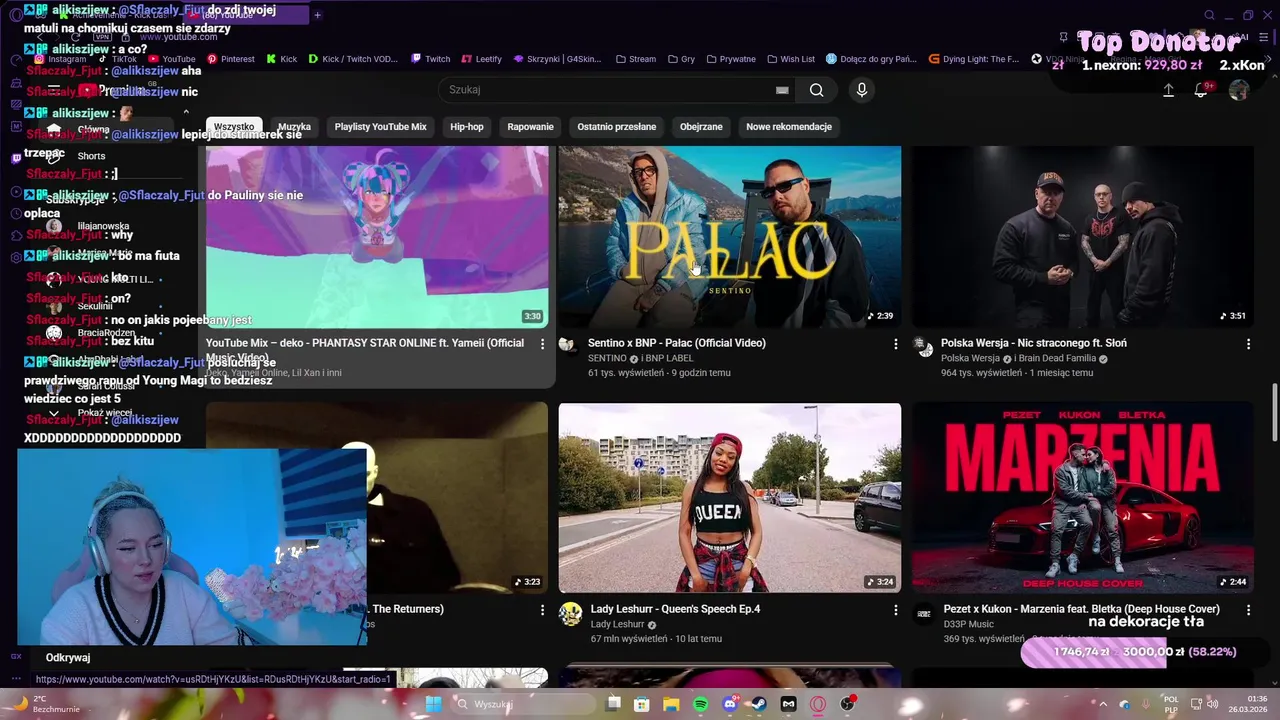The width and height of the screenshot is (1280, 720).
Task: Open Discord from the taskbar
Action: 730,704
